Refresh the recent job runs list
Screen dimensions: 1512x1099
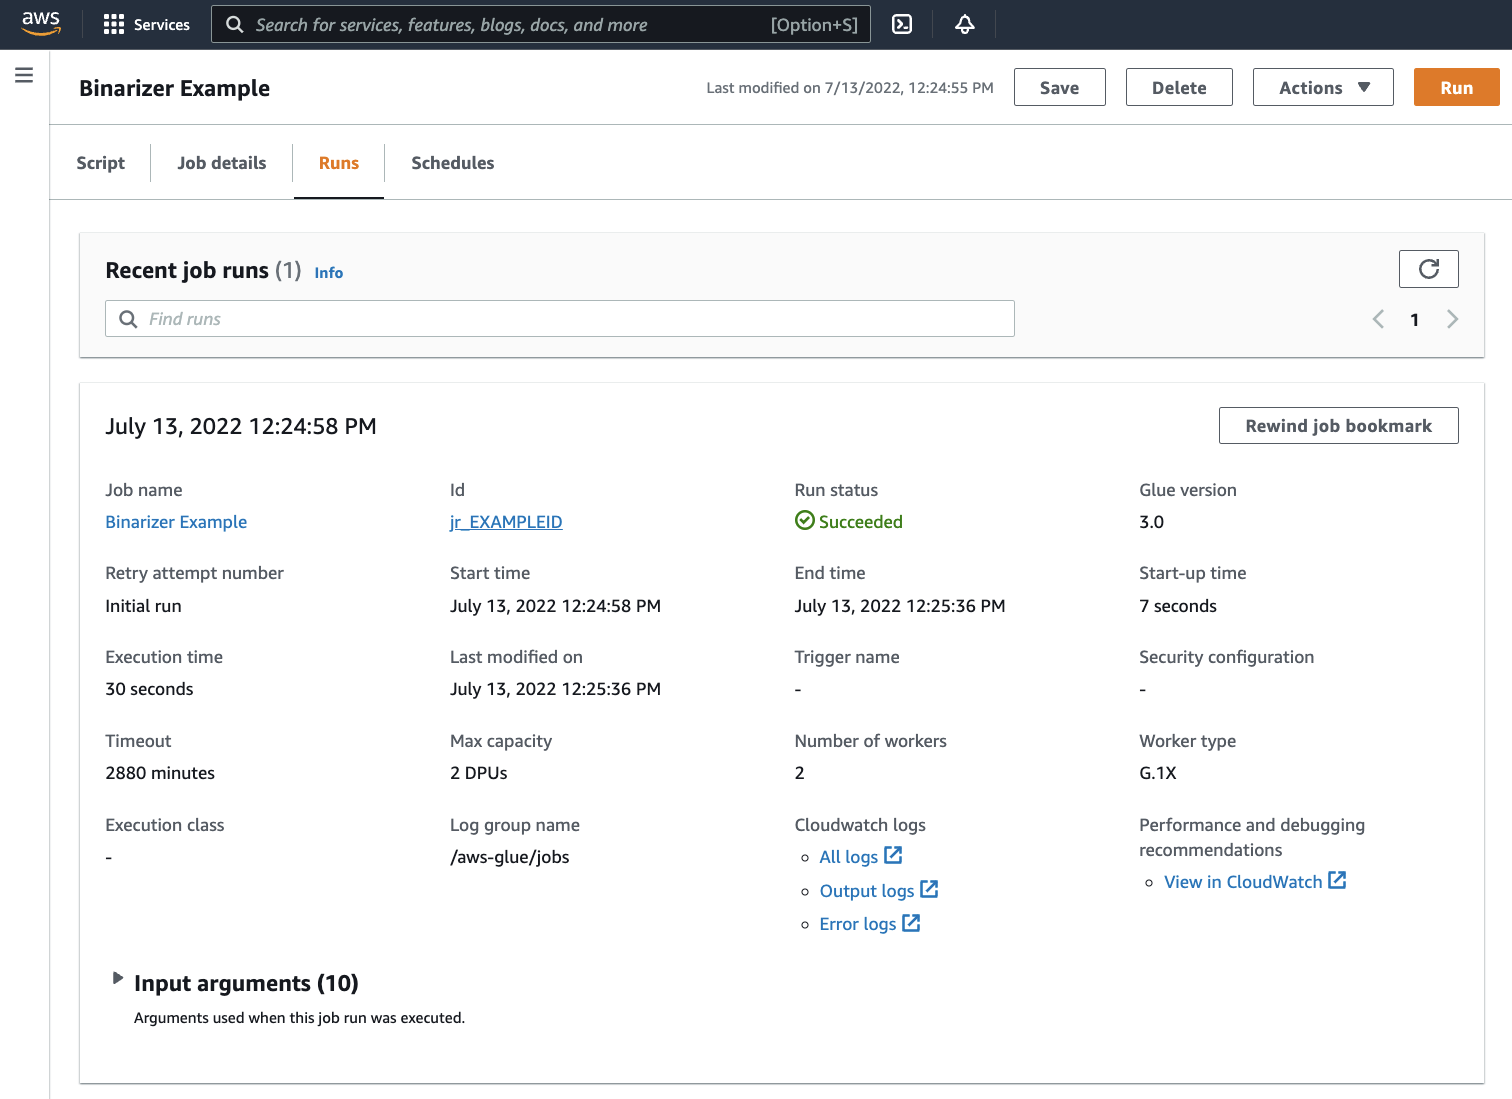point(1428,269)
